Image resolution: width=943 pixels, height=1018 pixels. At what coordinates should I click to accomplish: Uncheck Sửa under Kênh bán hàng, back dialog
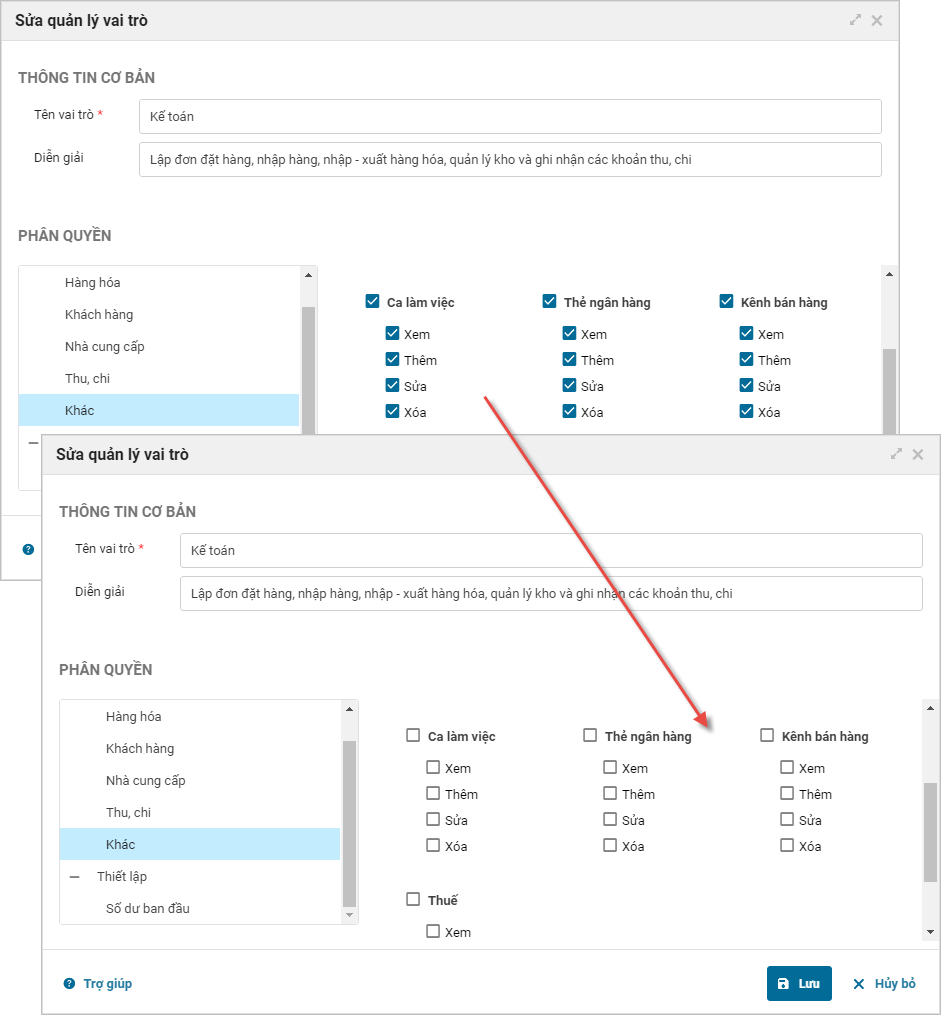(x=747, y=385)
